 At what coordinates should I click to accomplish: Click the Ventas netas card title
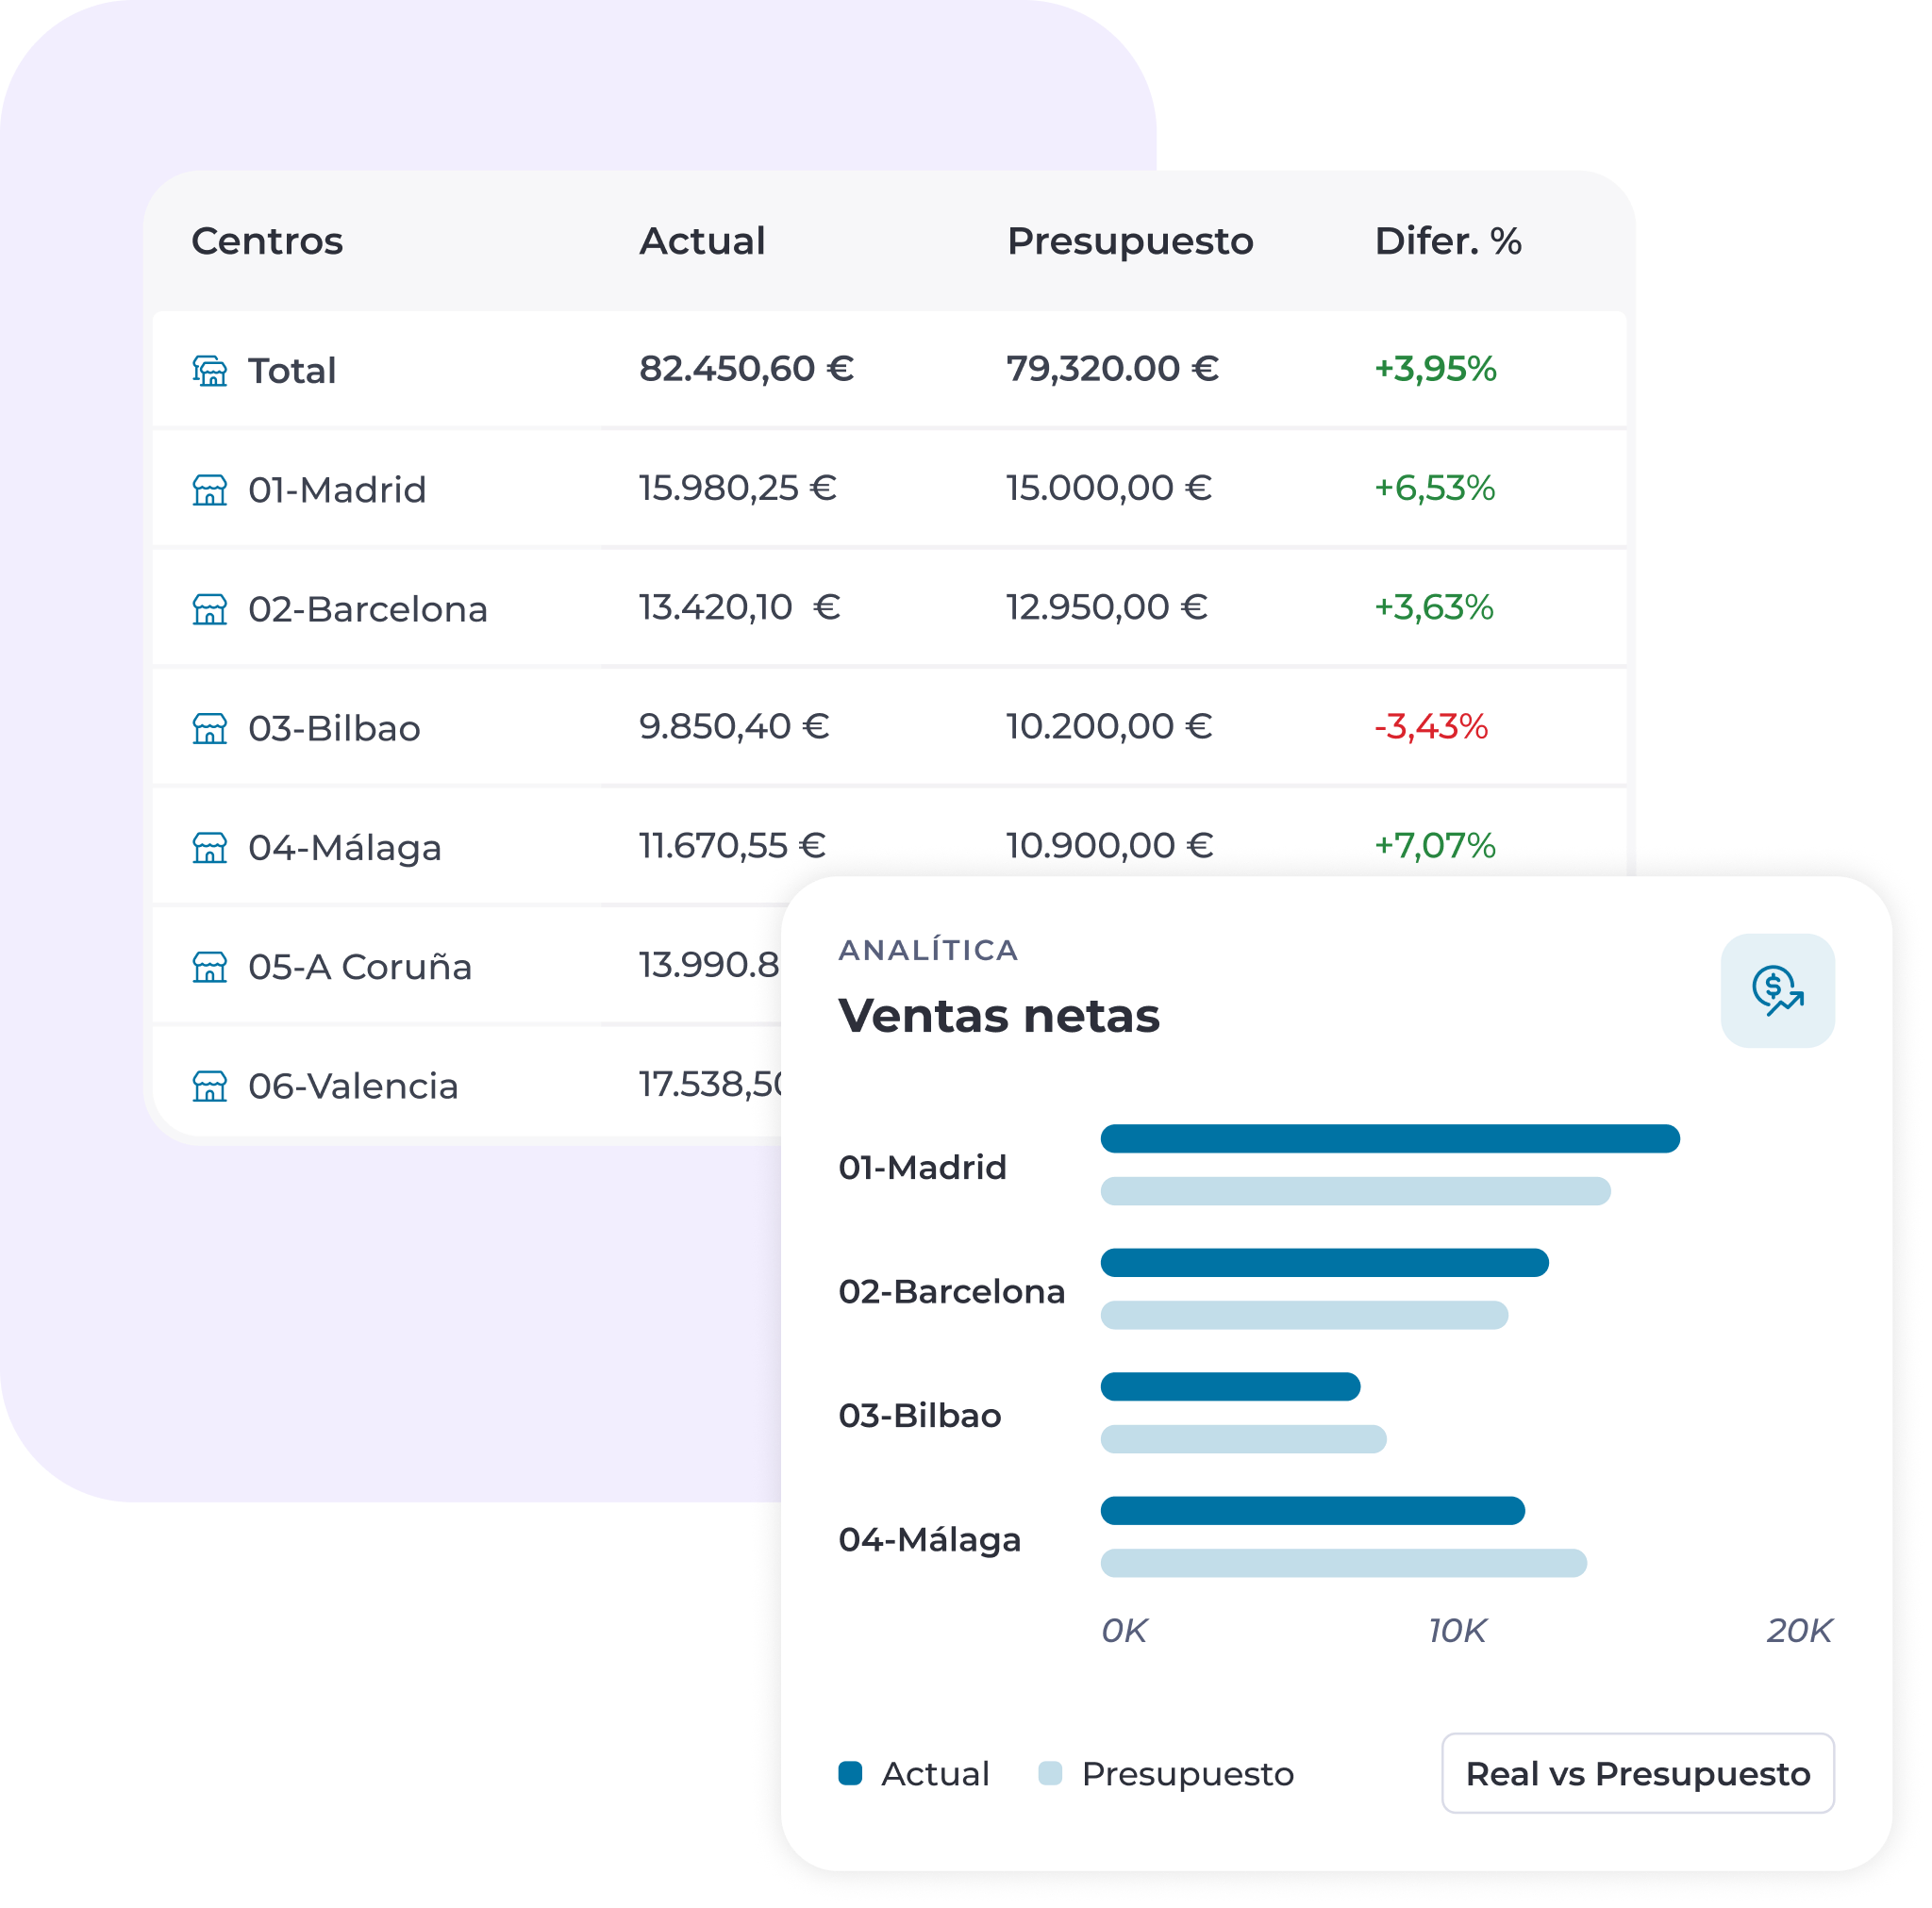point(998,1015)
